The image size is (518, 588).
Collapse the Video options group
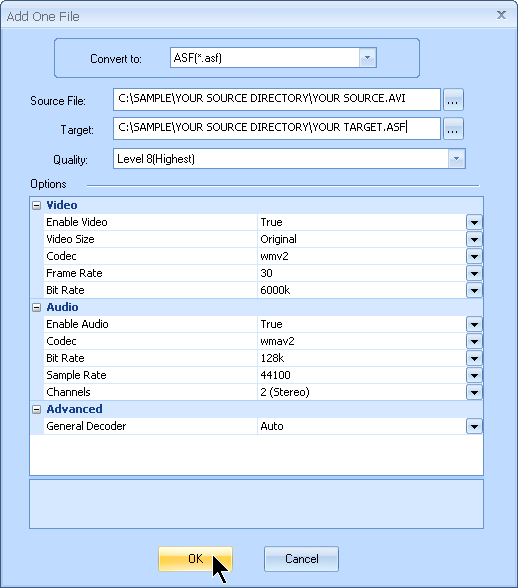pos(36,205)
